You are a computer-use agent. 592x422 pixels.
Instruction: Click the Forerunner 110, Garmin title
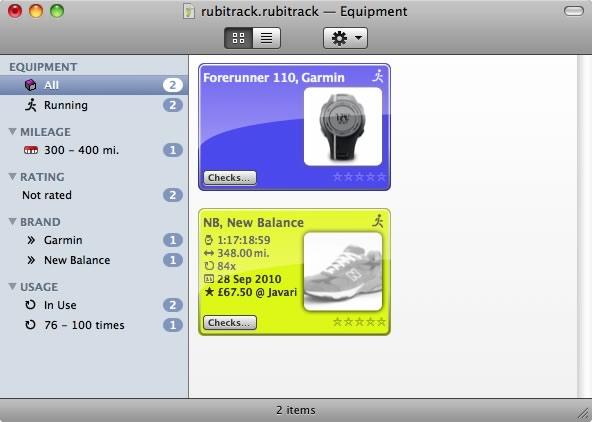click(x=274, y=78)
